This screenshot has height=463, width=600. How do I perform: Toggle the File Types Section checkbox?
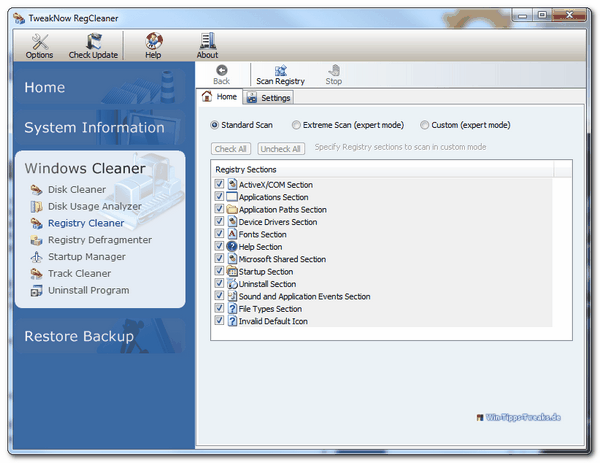pos(219,308)
